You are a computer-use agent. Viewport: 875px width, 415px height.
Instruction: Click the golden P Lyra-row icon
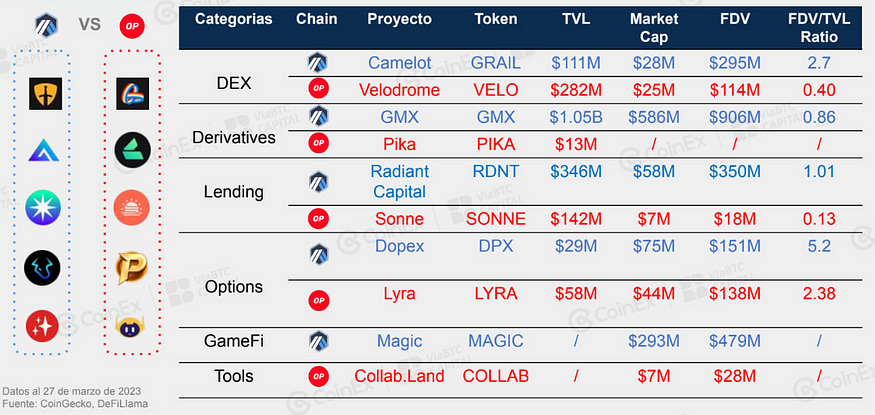pos(132,269)
